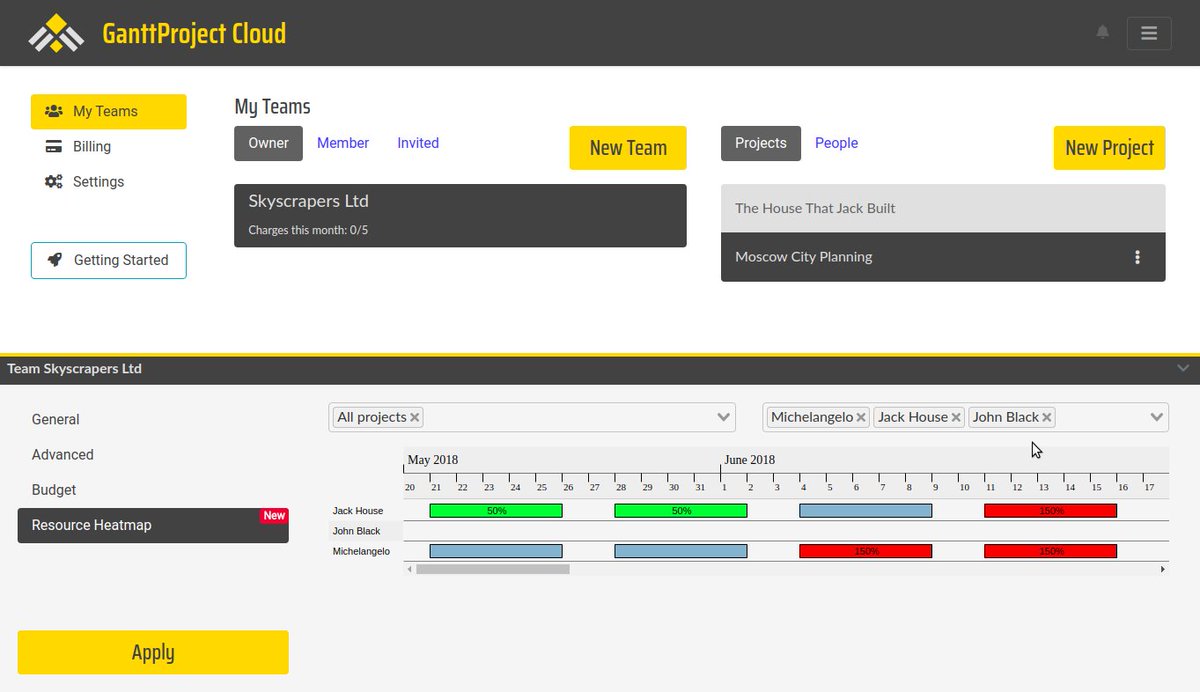Open notifications via the bell icon
This screenshot has width=1200, height=692.
point(1102,32)
